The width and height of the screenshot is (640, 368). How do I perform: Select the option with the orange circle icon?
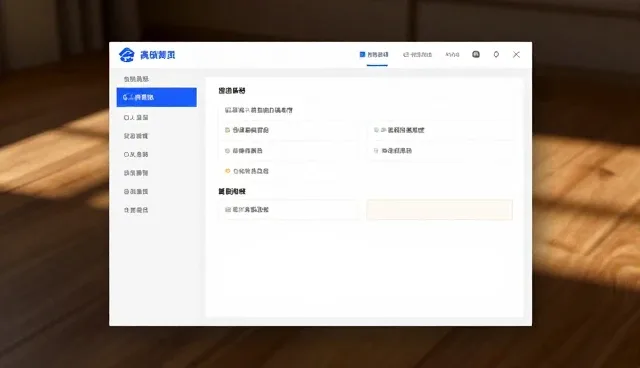tap(247, 171)
